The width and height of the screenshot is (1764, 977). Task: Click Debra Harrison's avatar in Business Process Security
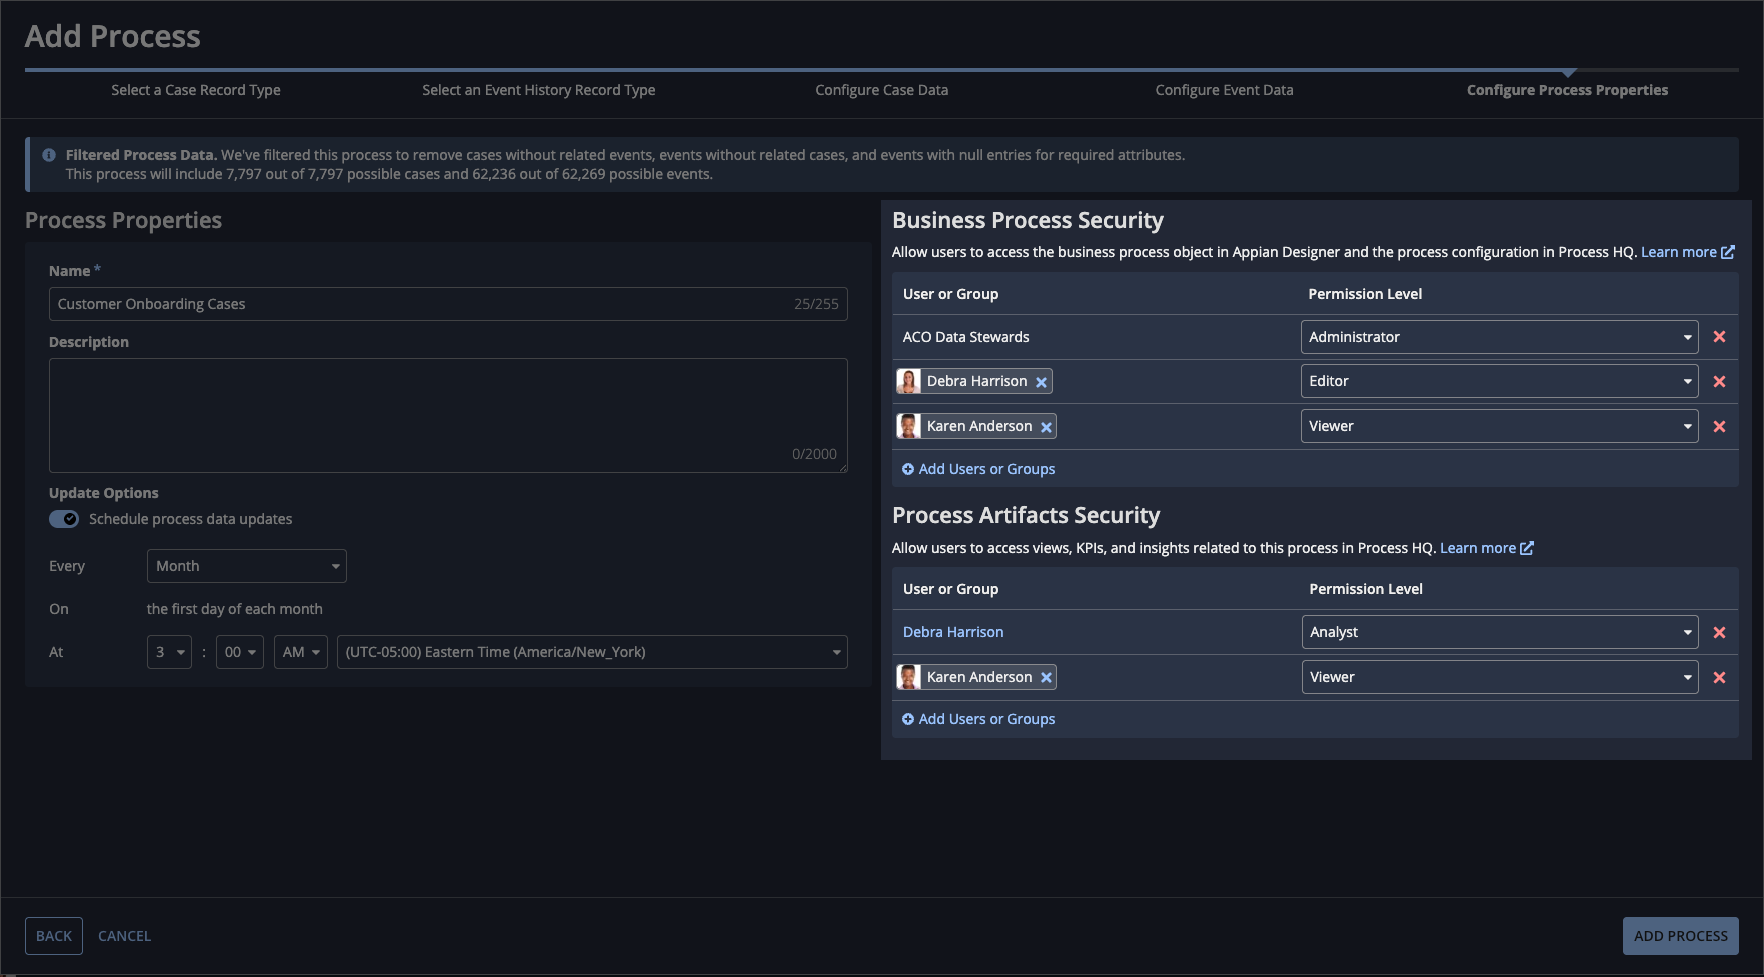(x=909, y=381)
